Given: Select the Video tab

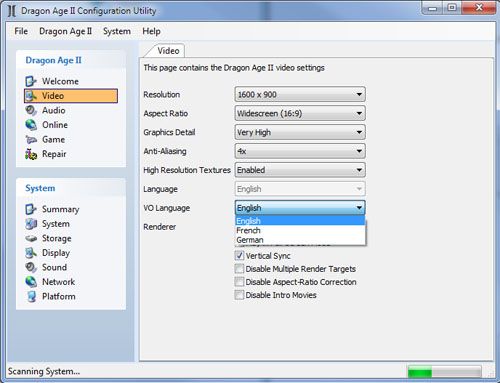Looking at the screenshot, I should (168, 51).
